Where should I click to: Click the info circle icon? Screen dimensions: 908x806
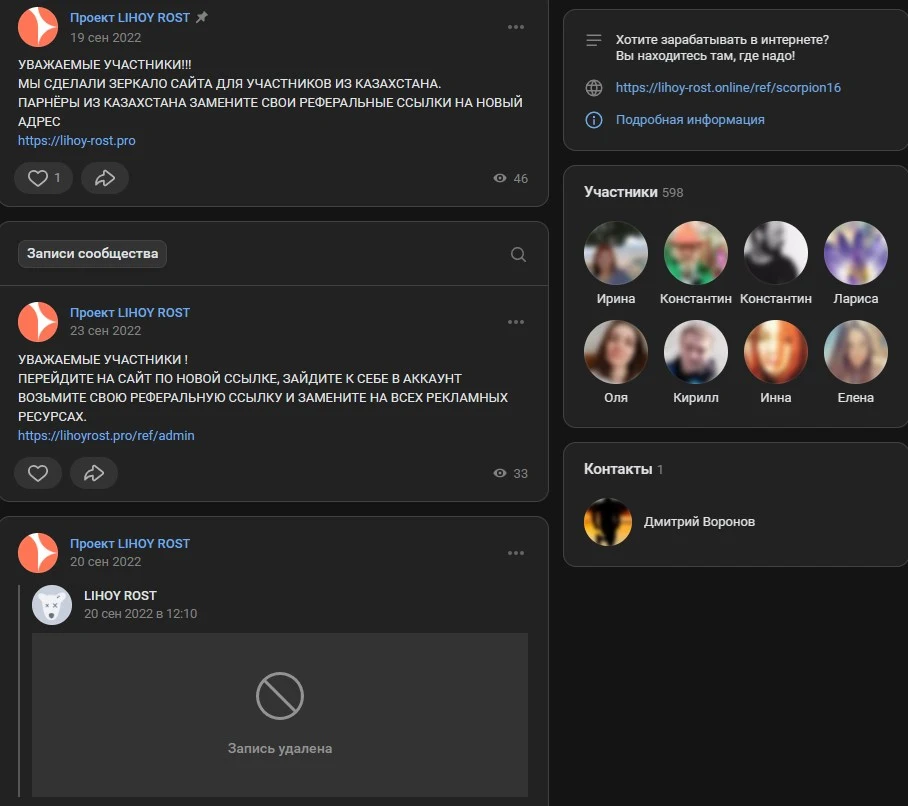[594, 120]
